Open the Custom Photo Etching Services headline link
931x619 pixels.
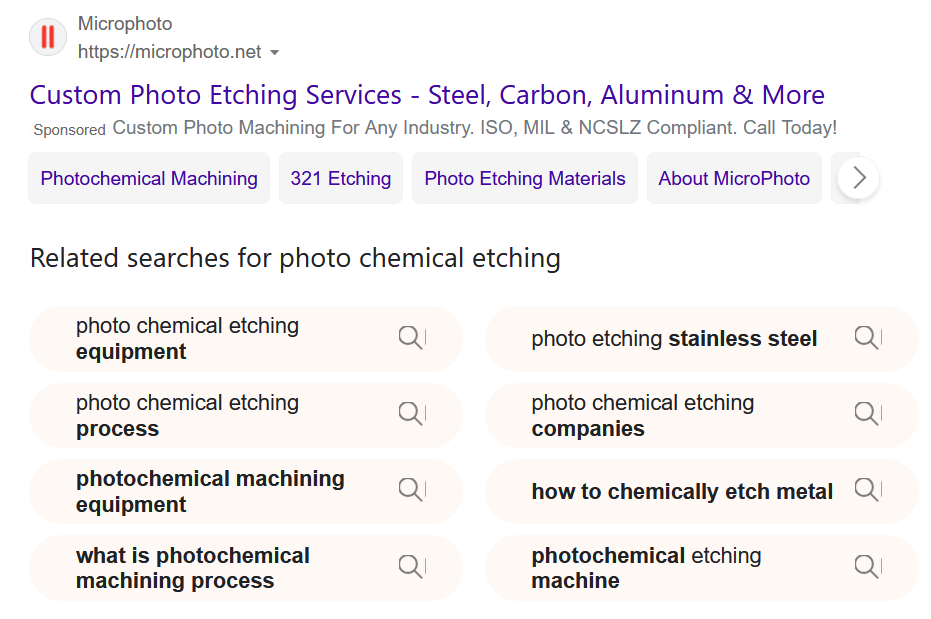427,95
